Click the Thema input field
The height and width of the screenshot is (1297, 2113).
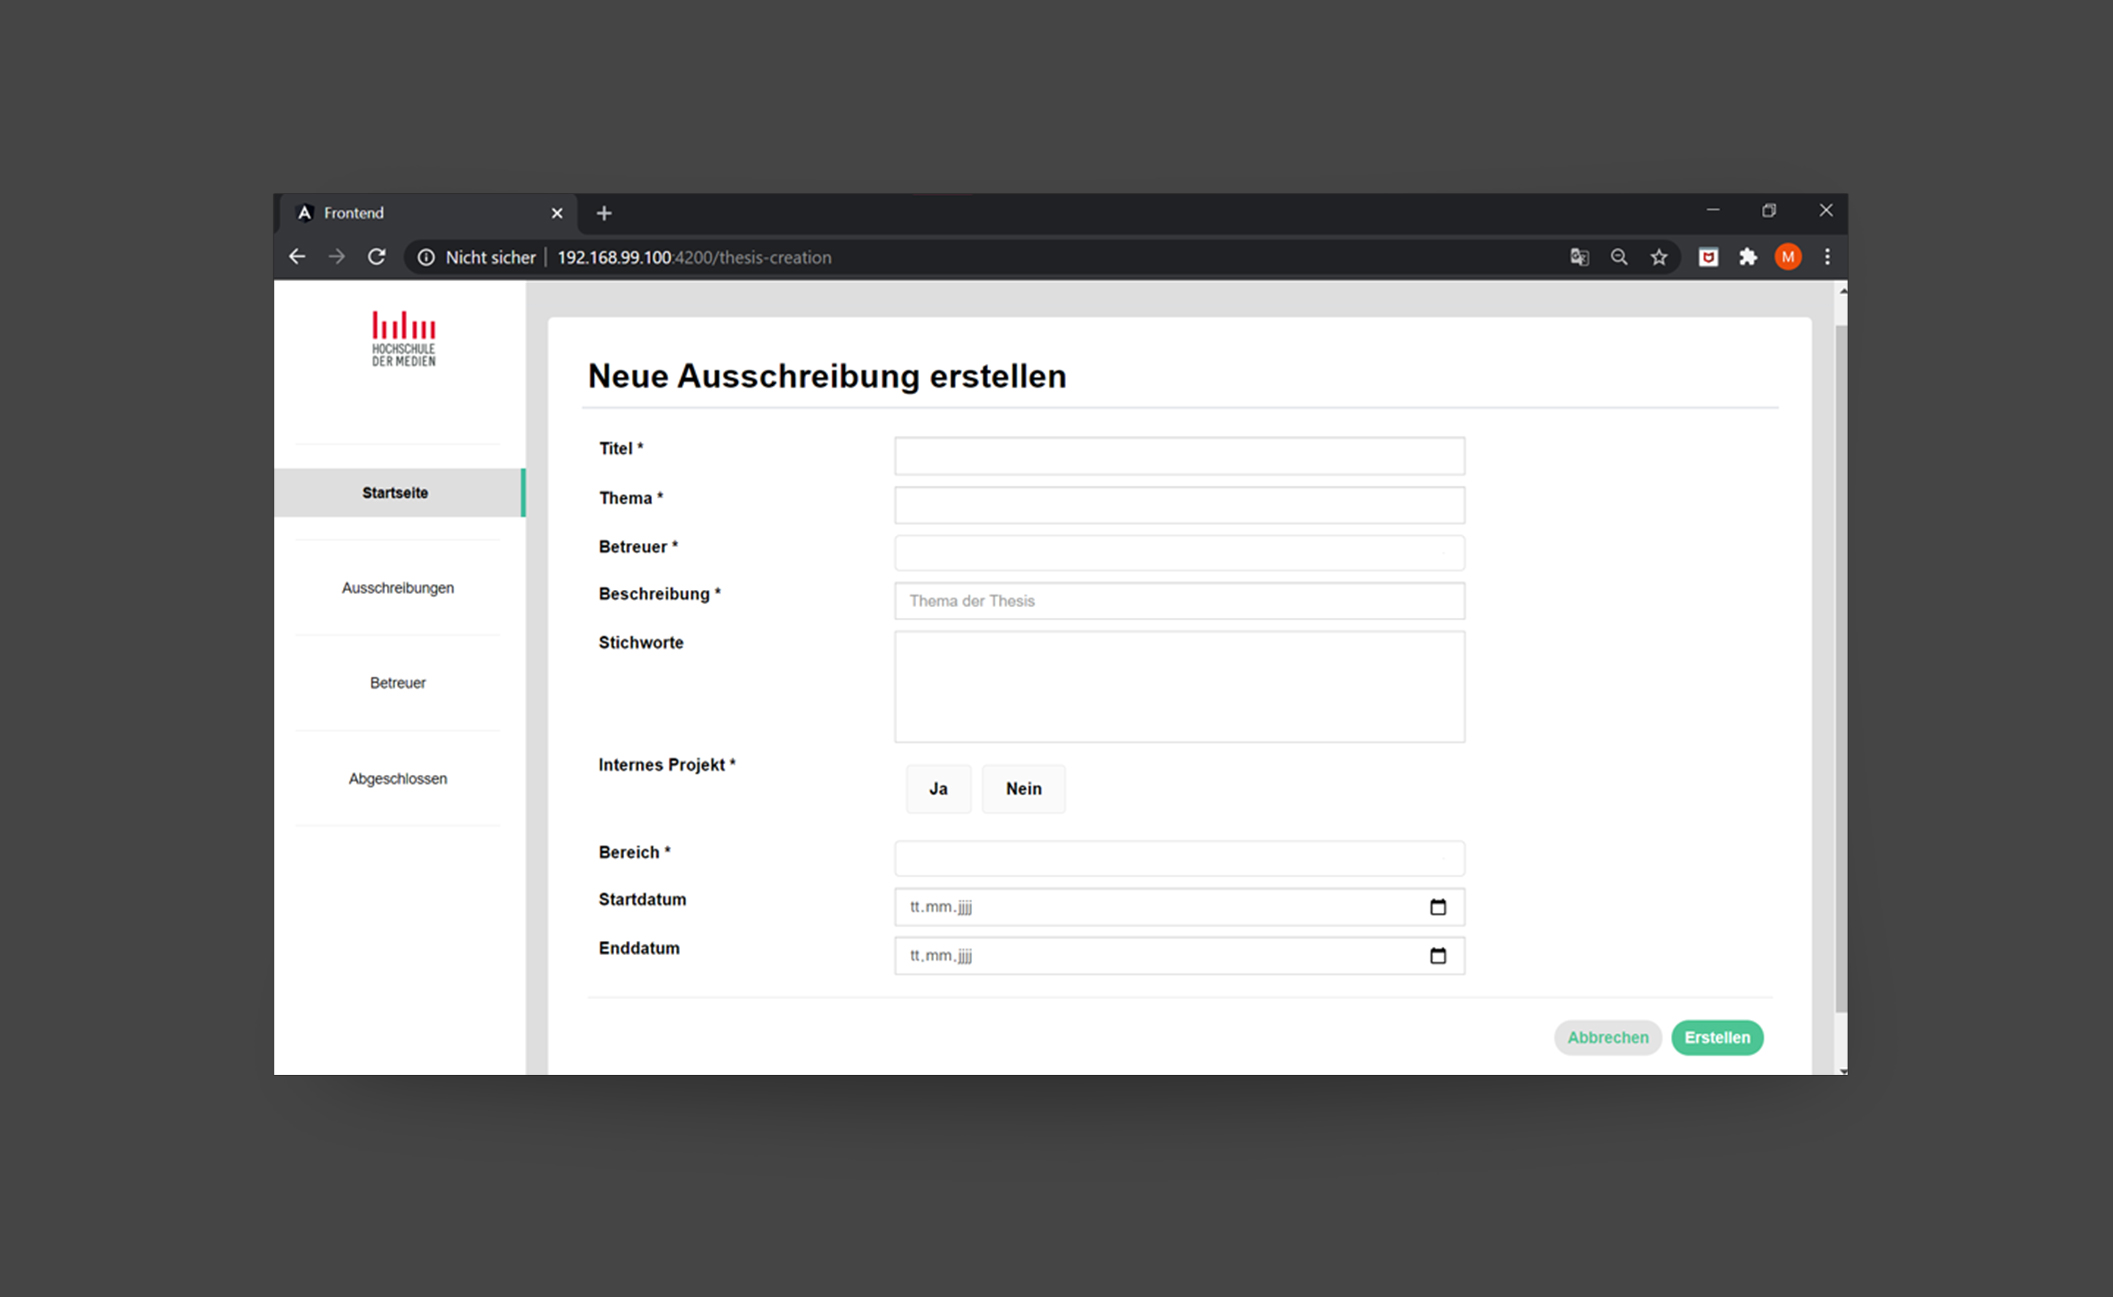[x=1179, y=505]
